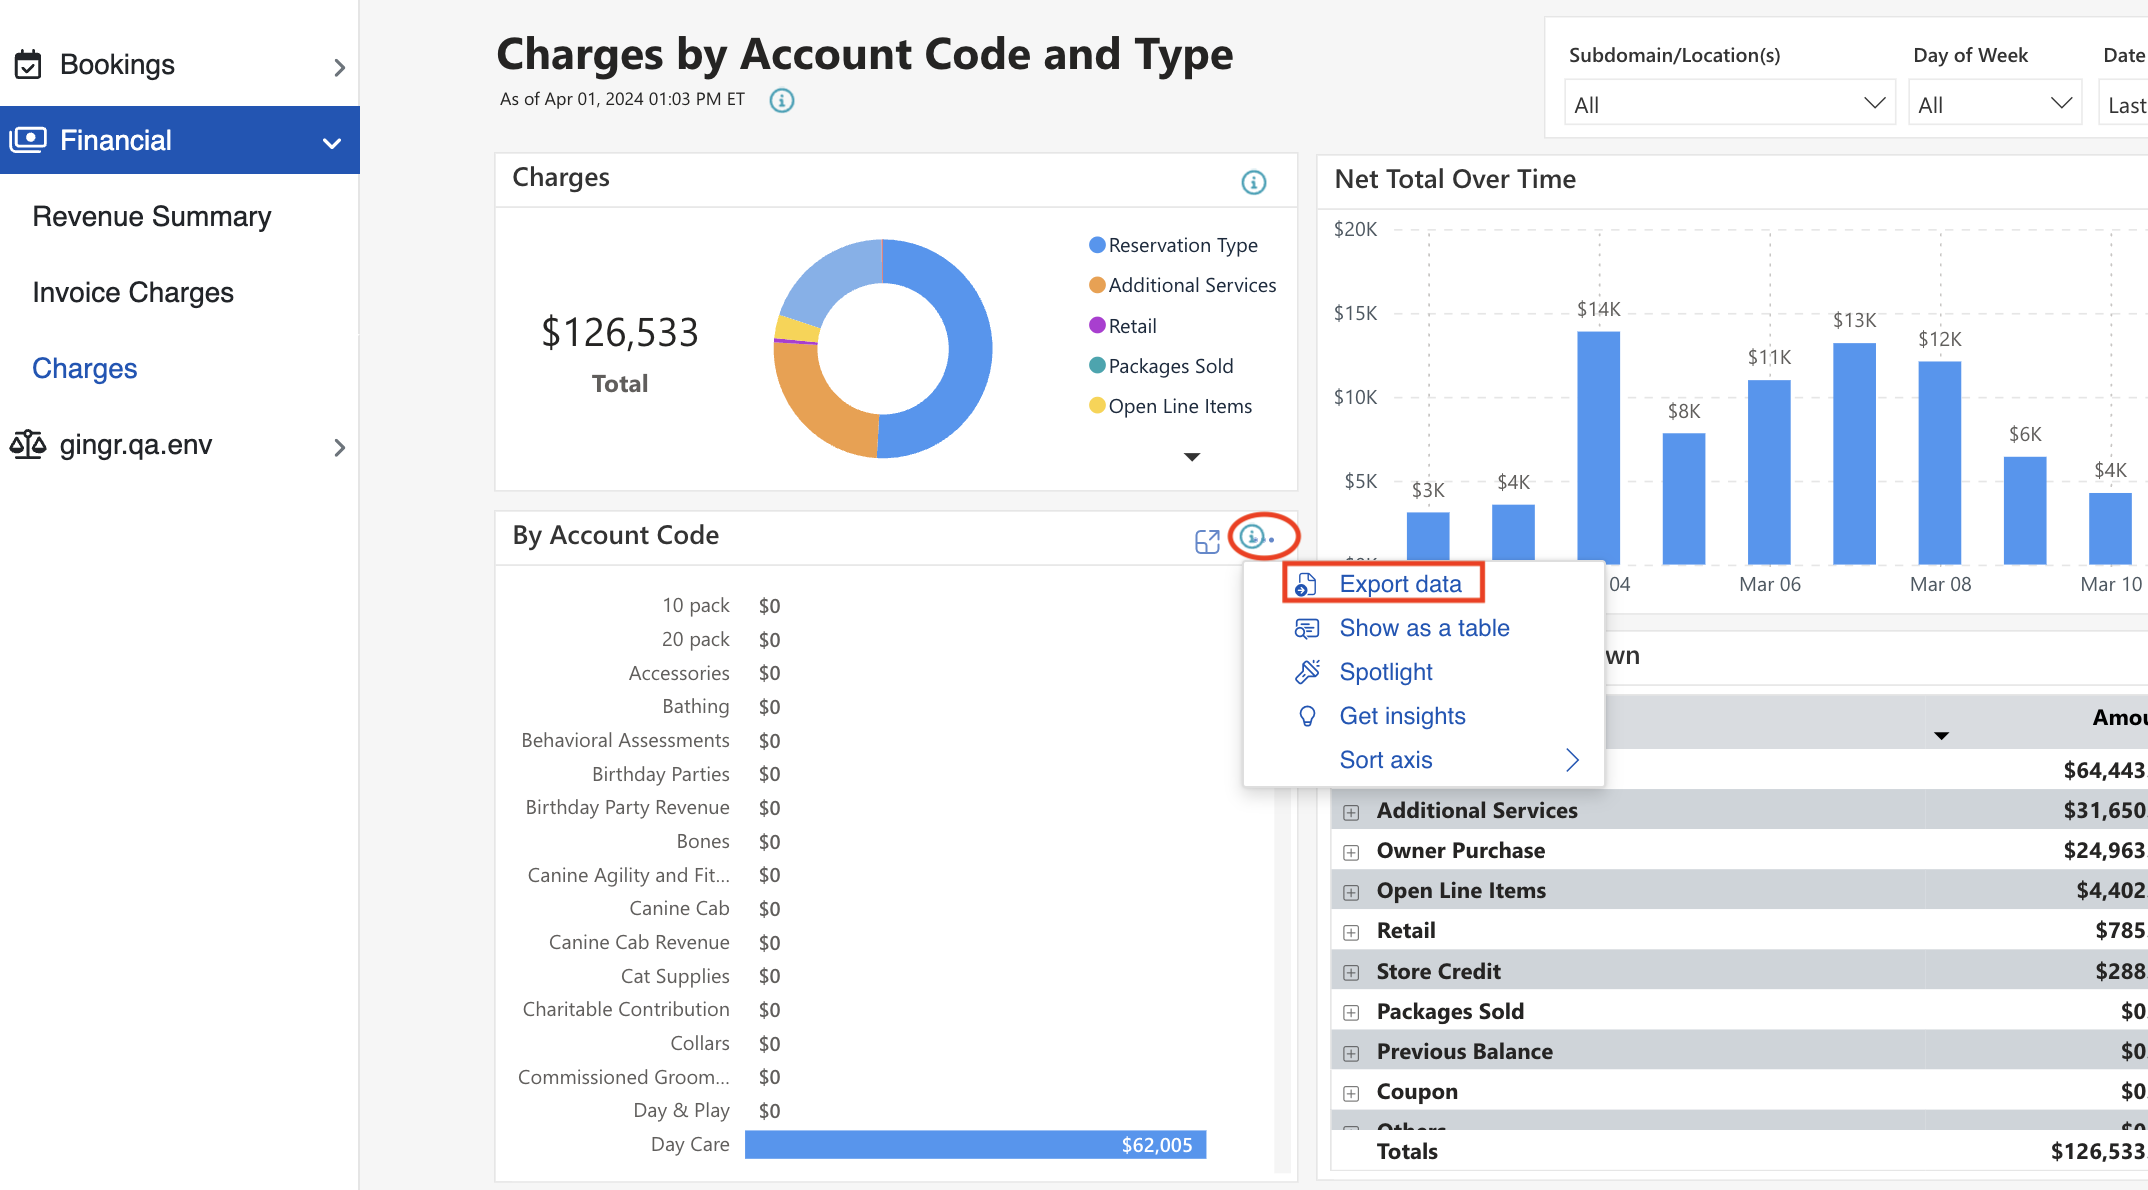This screenshot has width=2148, height=1190.
Task: Select Sort axis menu entry
Action: 1385,760
